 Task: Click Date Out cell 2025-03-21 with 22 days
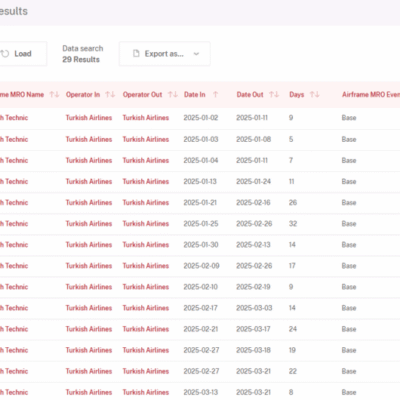click(253, 371)
